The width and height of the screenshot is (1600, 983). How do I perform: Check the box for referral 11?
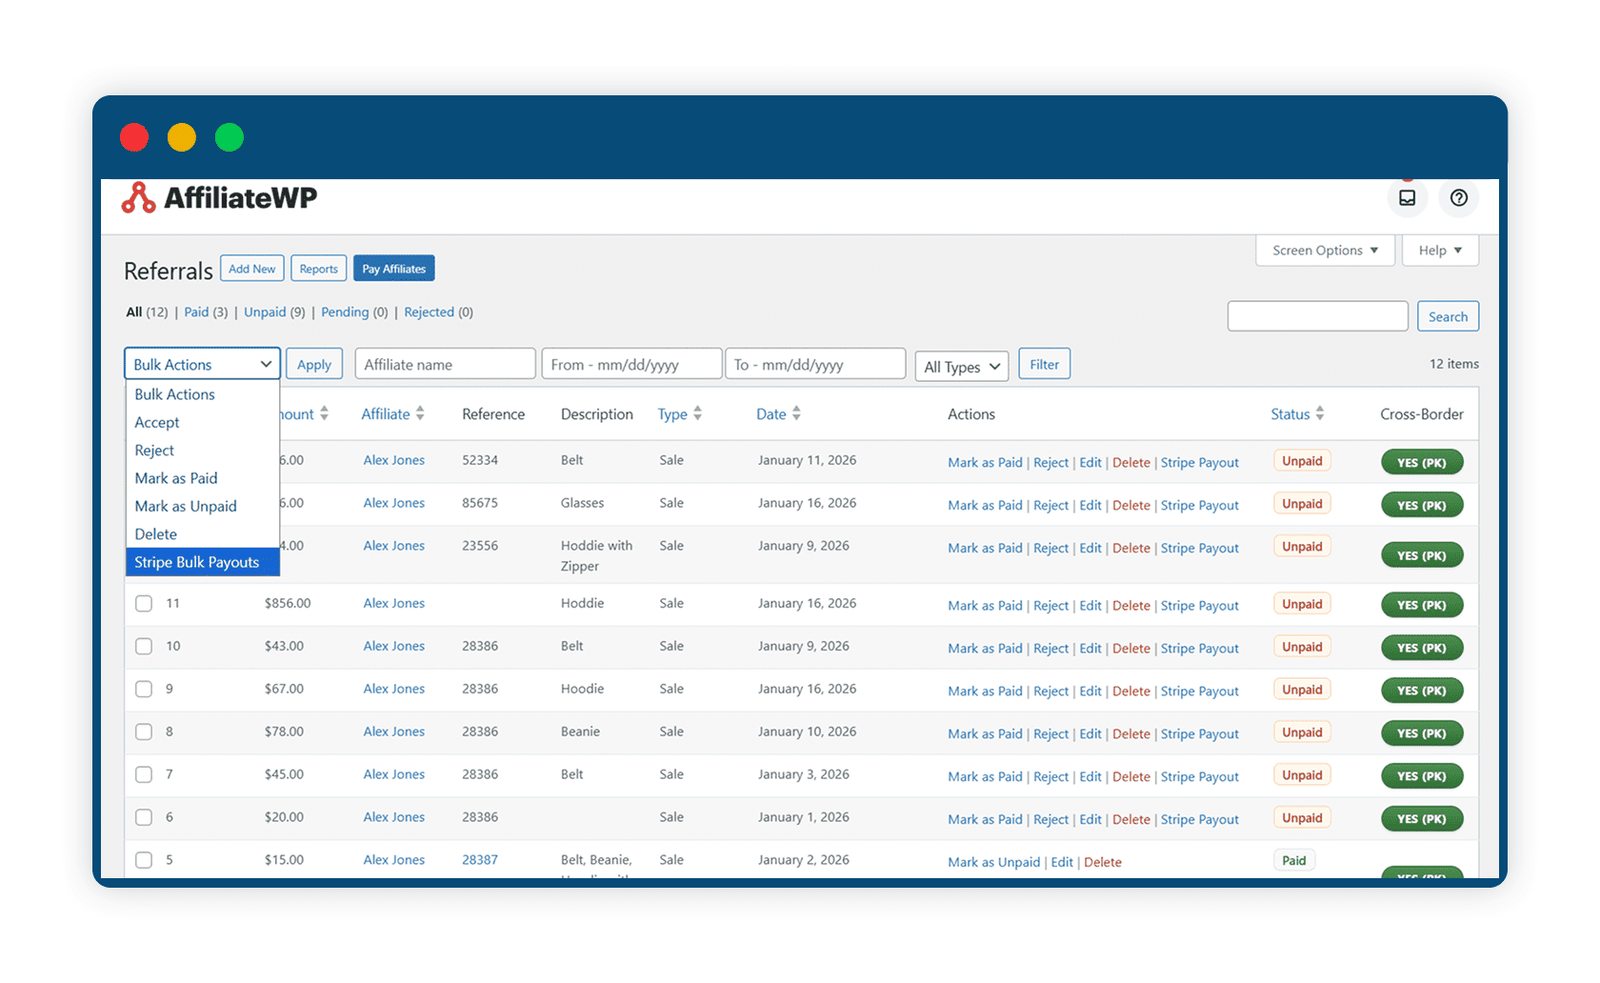[144, 604]
